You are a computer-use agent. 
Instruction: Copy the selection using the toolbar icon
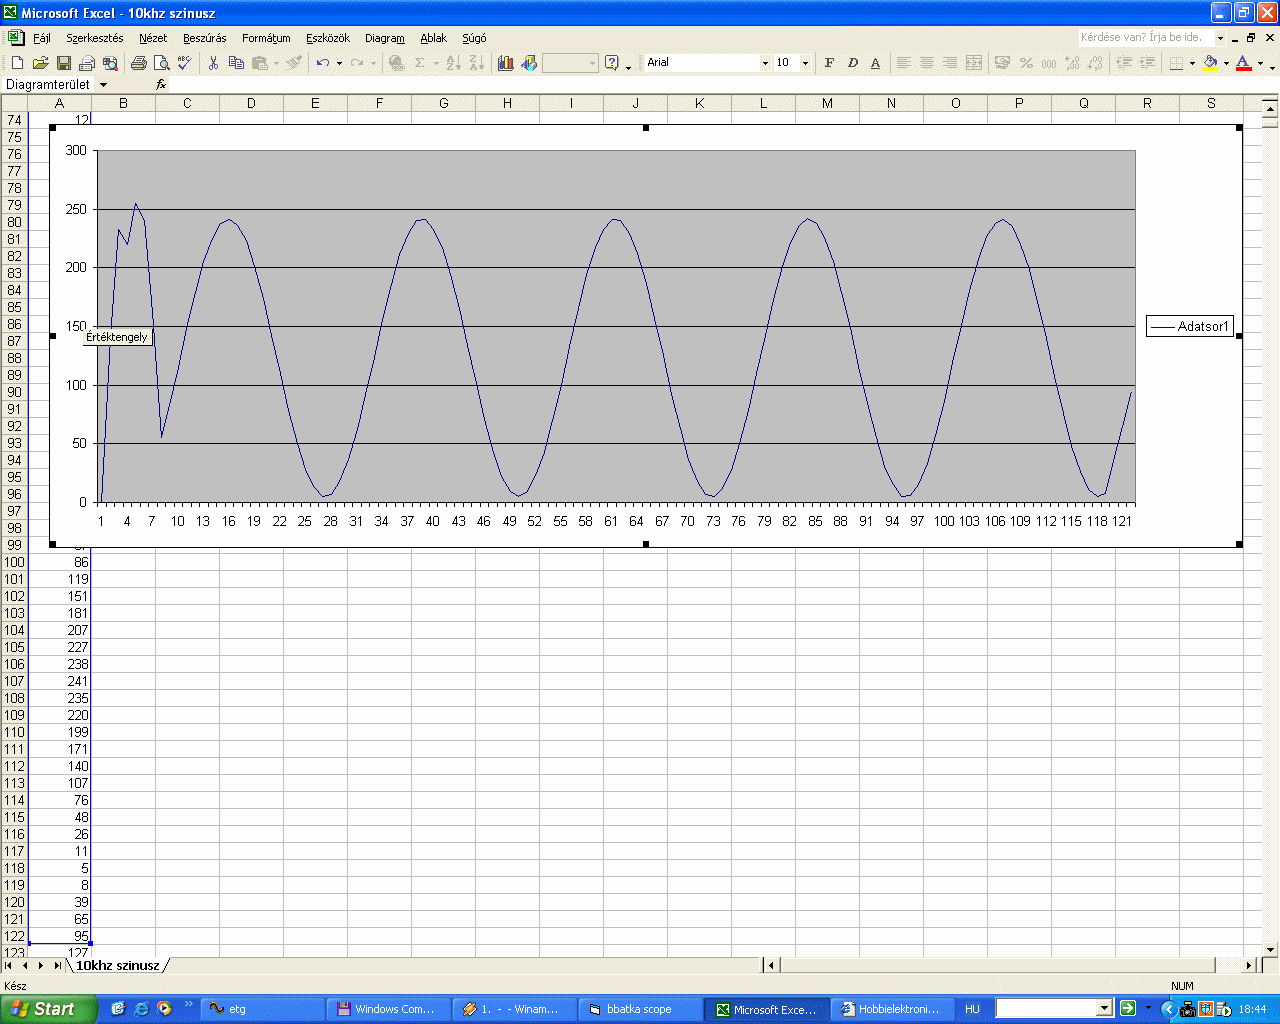(x=236, y=63)
